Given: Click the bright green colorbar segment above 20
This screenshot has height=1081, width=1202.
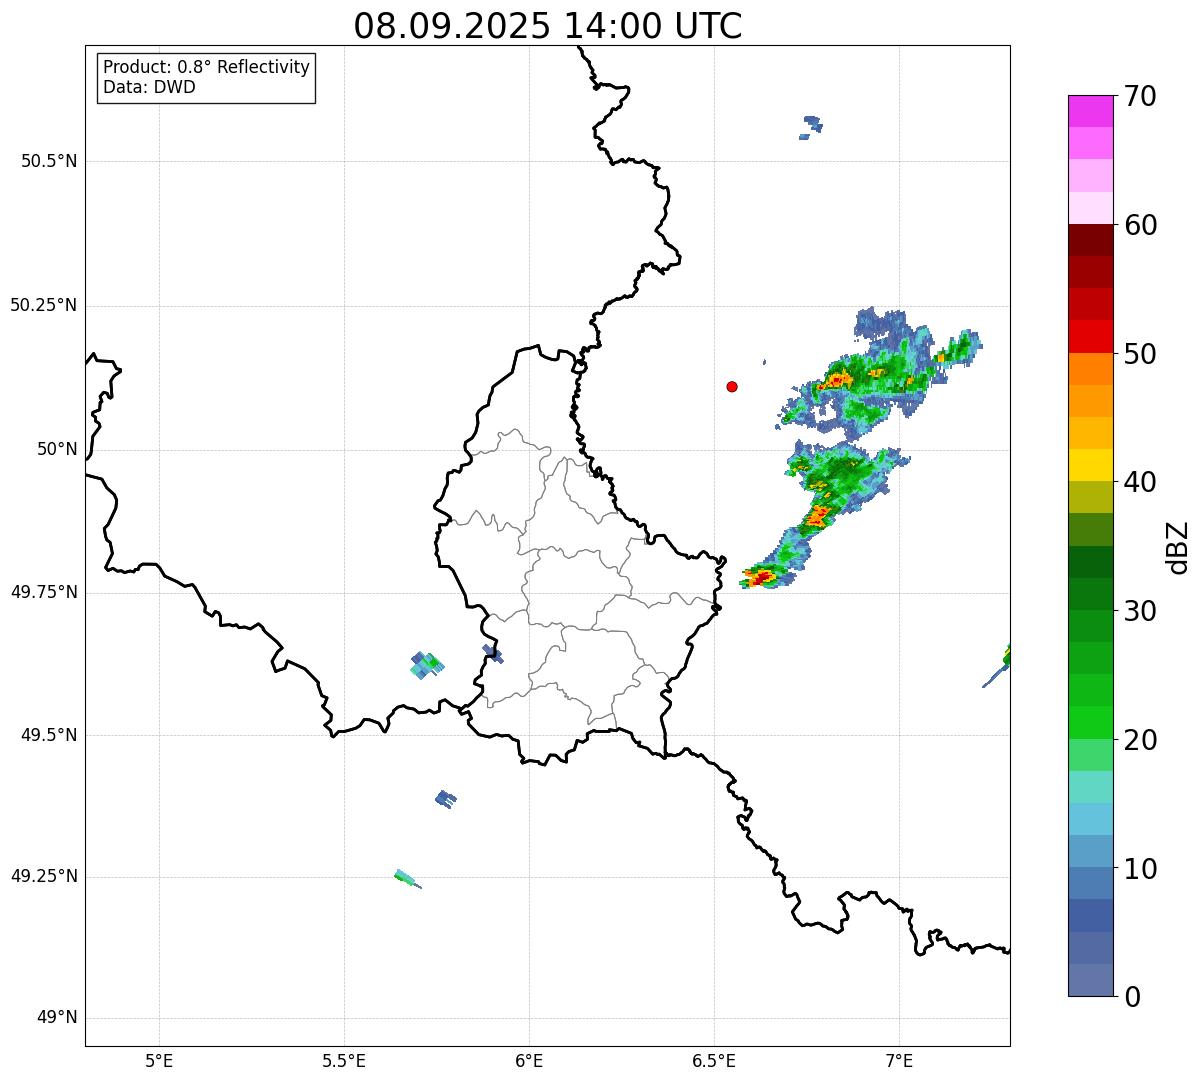Looking at the screenshot, I should point(1091,722).
